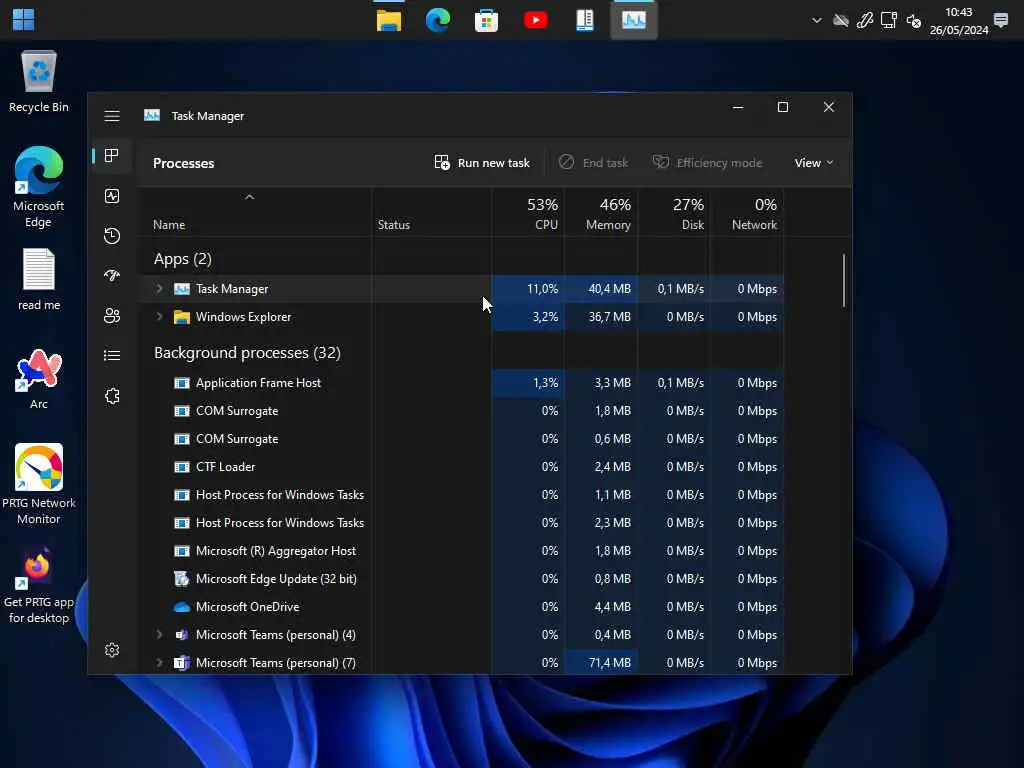Image resolution: width=1024 pixels, height=768 pixels.
Task: Select the PRTG Network Monitor desktop icon
Action: 39,484
